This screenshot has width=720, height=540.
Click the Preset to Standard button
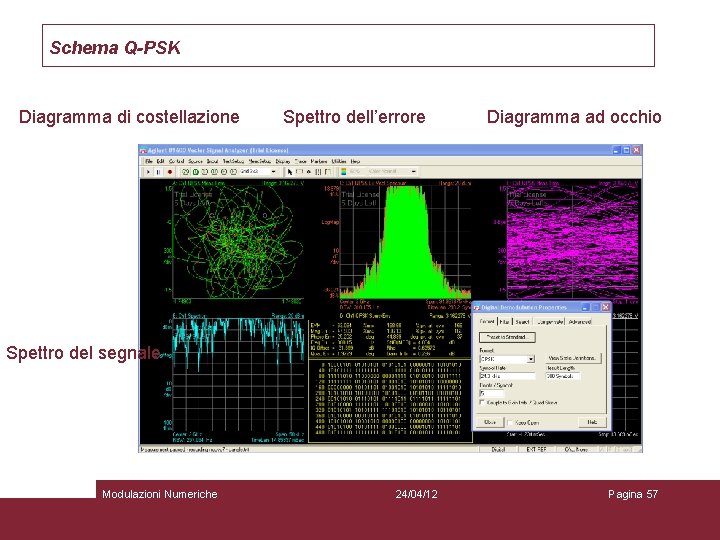507,338
